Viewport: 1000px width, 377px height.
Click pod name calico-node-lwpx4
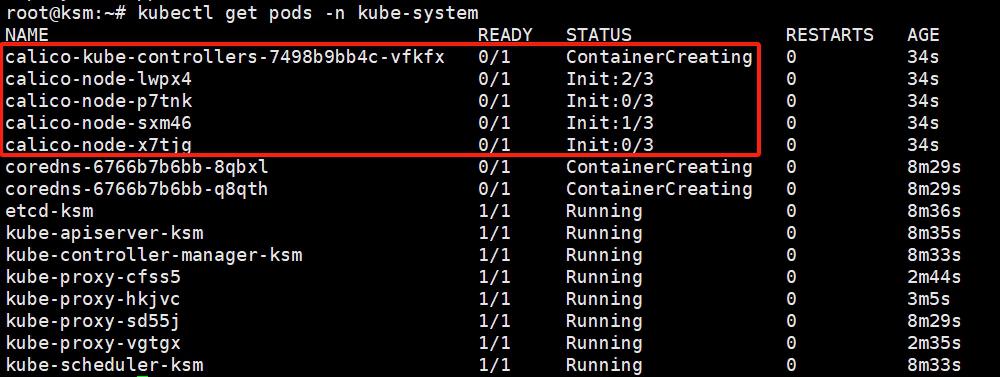[98, 80]
